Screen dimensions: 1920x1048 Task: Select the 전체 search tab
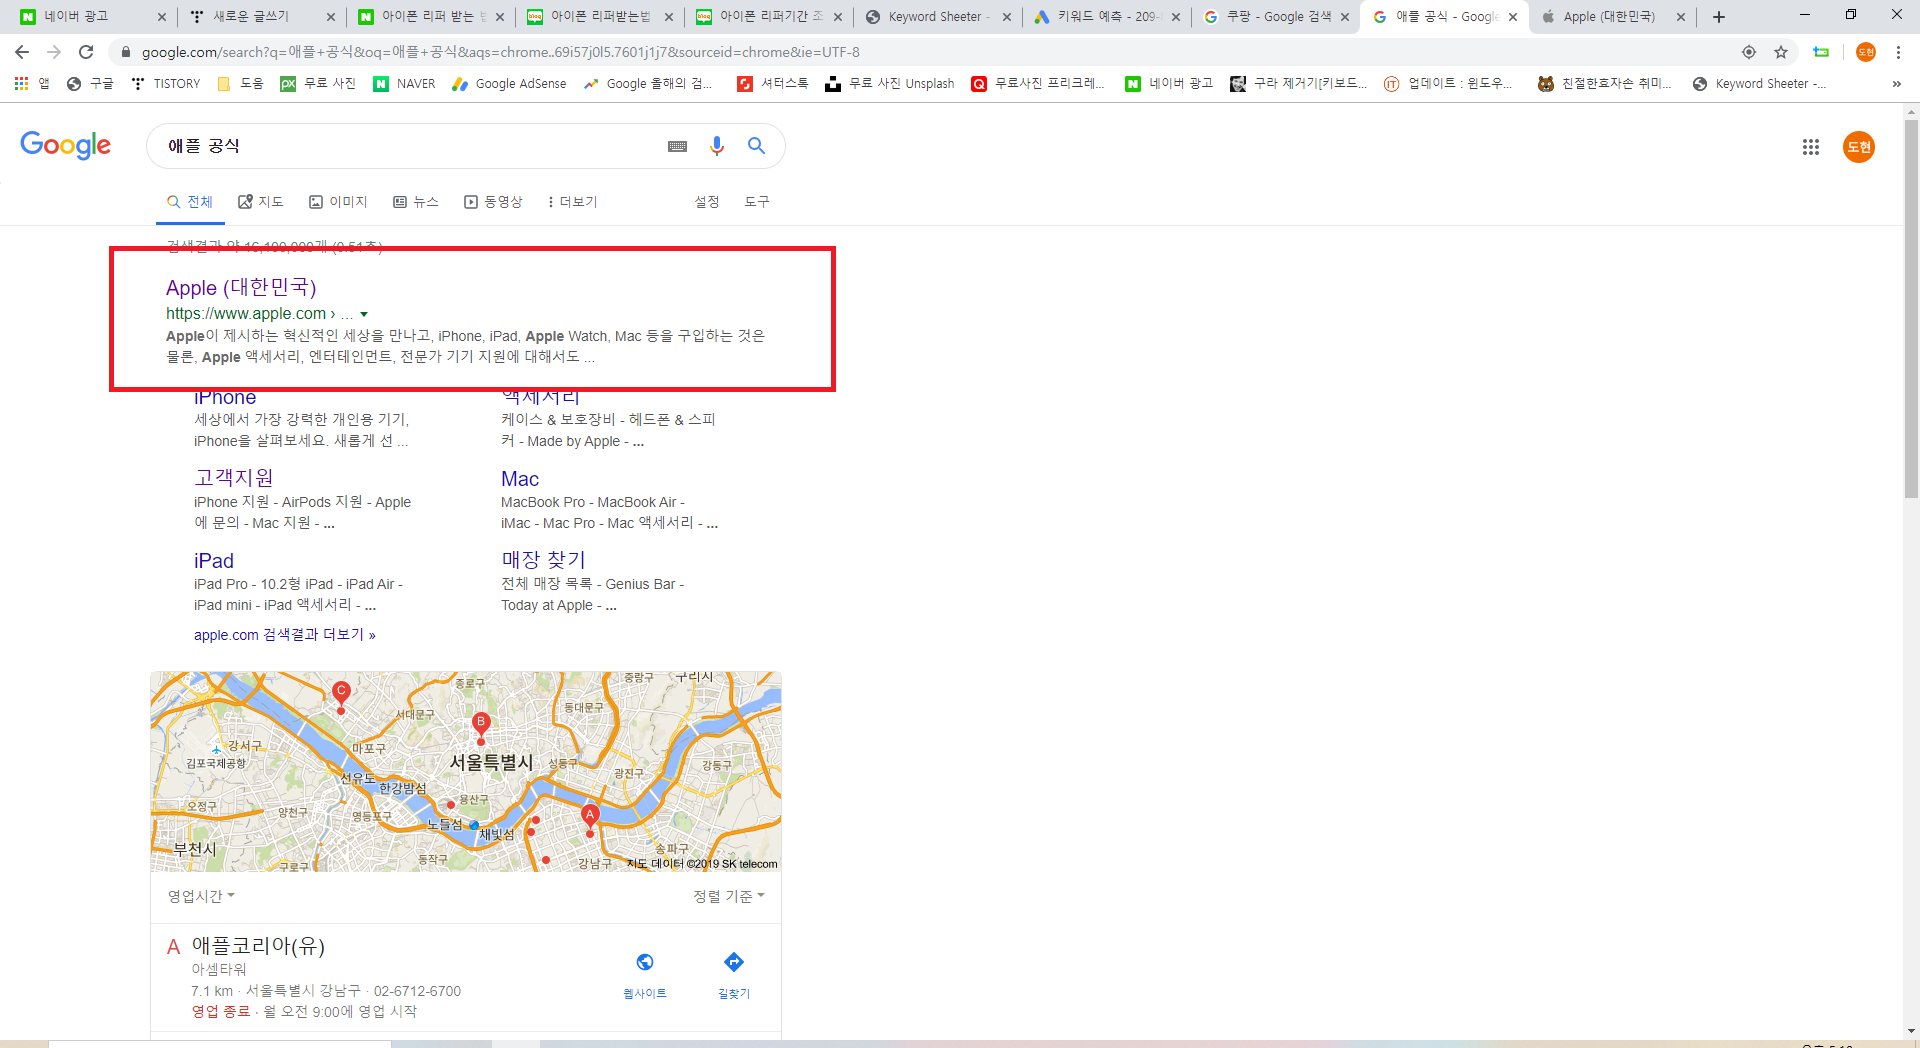pyautogui.click(x=190, y=202)
